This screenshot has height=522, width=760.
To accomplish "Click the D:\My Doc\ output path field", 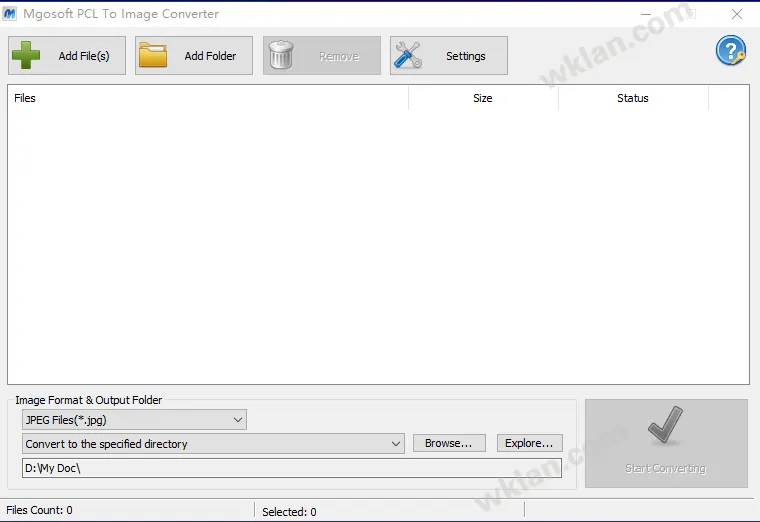I will [292, 468].
